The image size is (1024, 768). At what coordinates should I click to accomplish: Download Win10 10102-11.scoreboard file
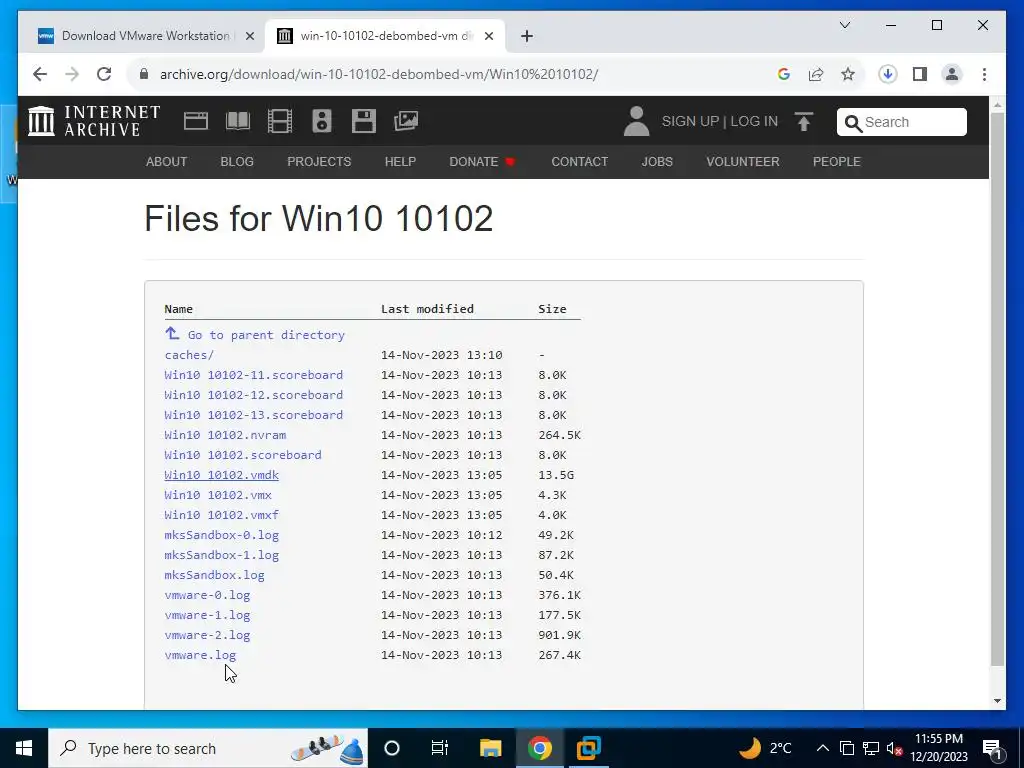(x=253, y=375)
